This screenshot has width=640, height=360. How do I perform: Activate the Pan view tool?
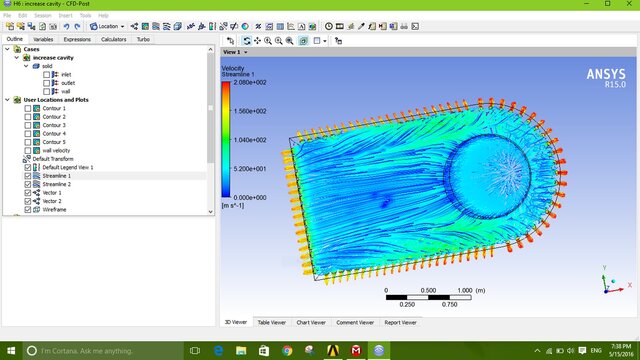tap(257, 41)
